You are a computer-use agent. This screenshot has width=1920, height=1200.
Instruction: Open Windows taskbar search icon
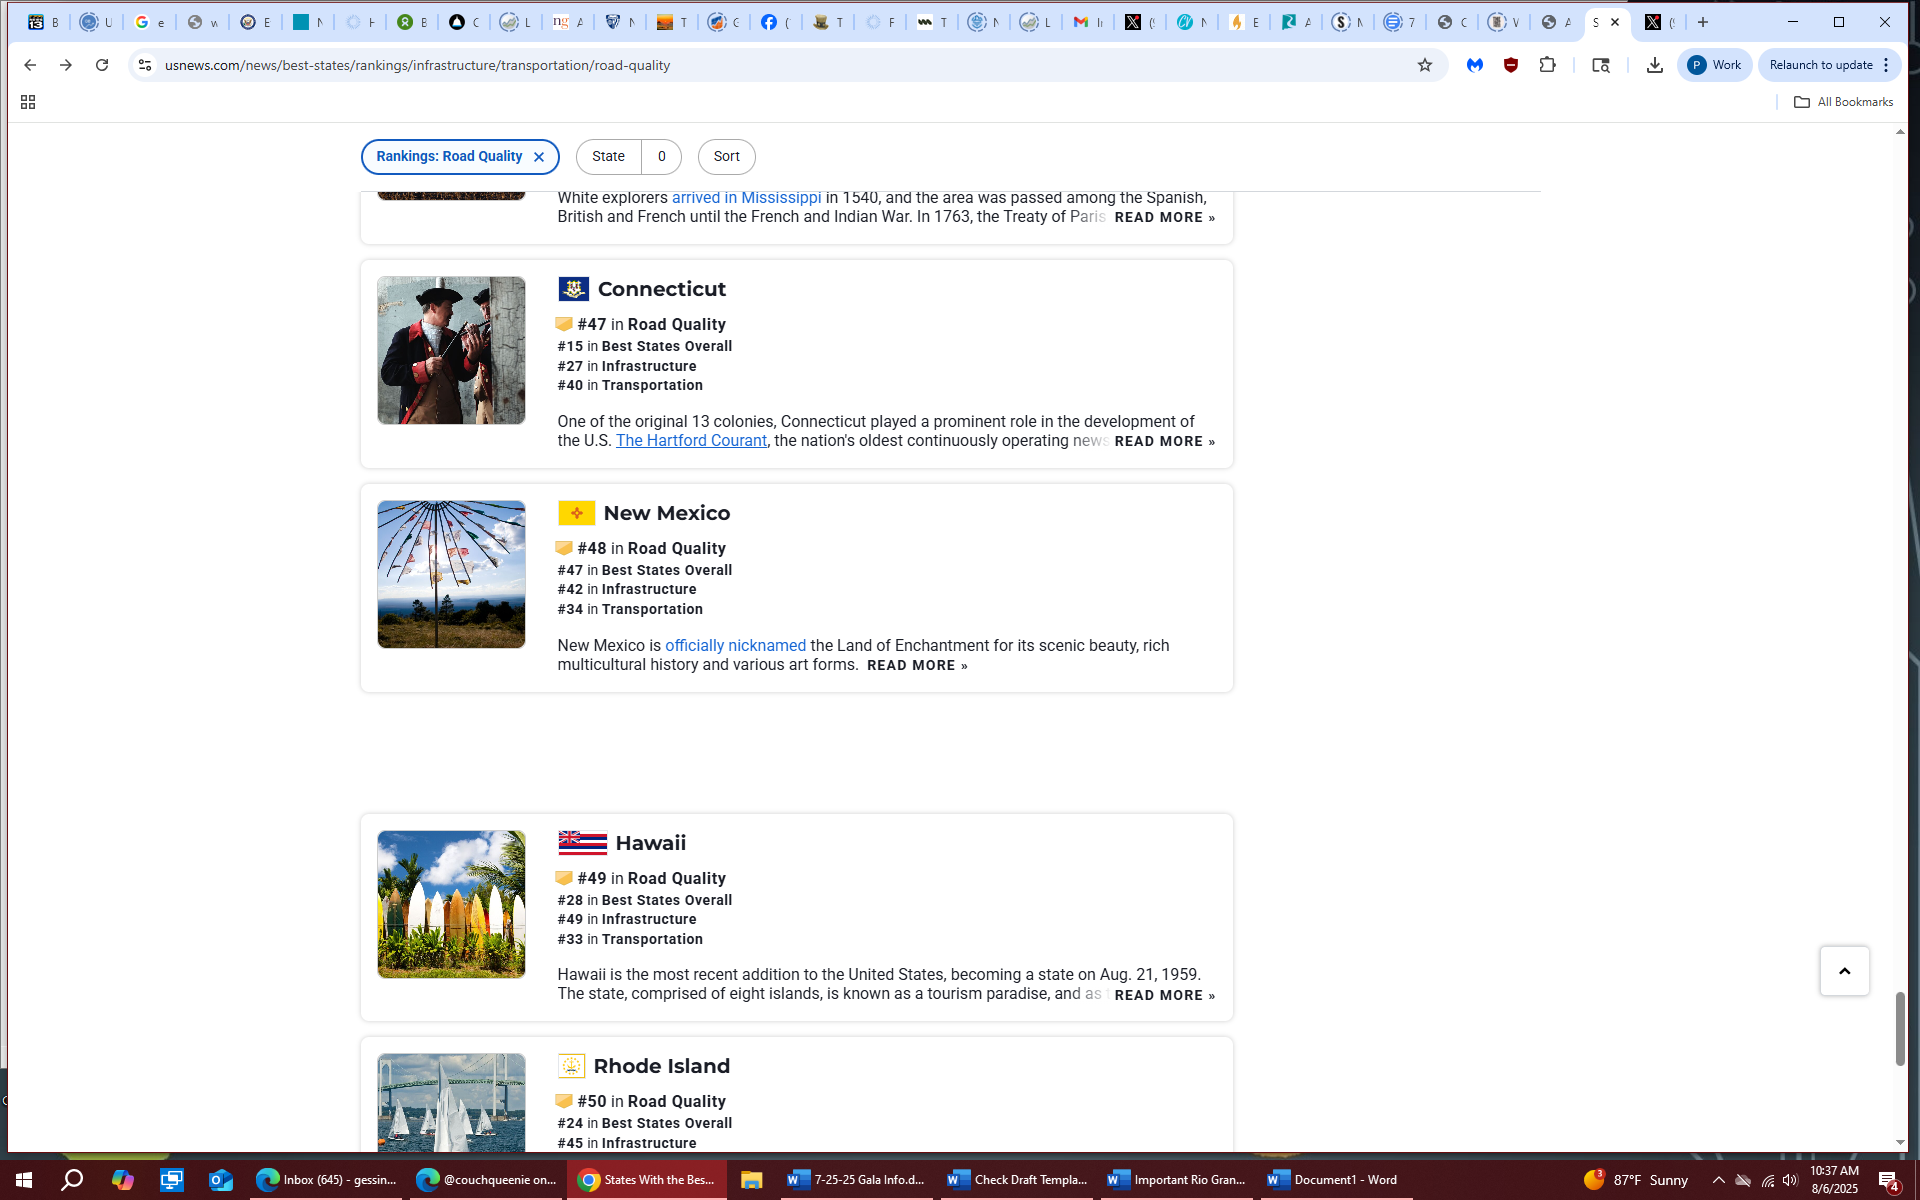[72, 1180]
